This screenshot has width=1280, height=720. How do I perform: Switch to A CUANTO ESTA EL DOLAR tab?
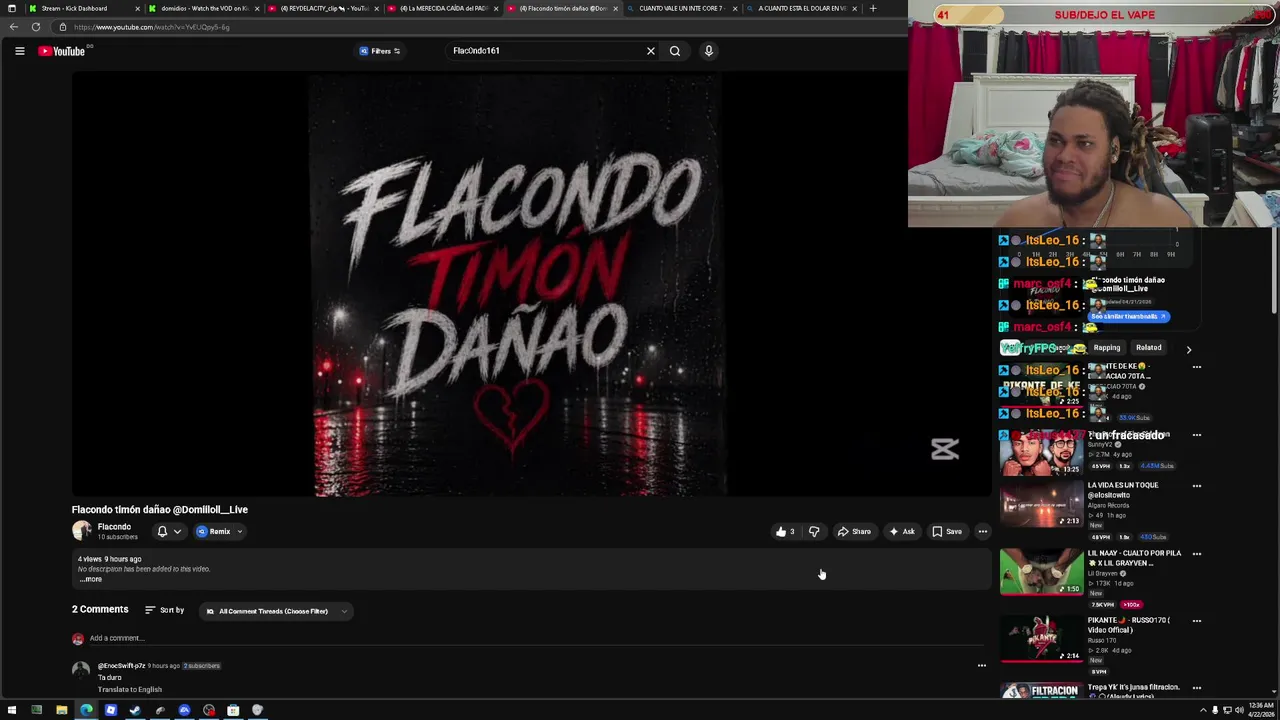point(802,8)
